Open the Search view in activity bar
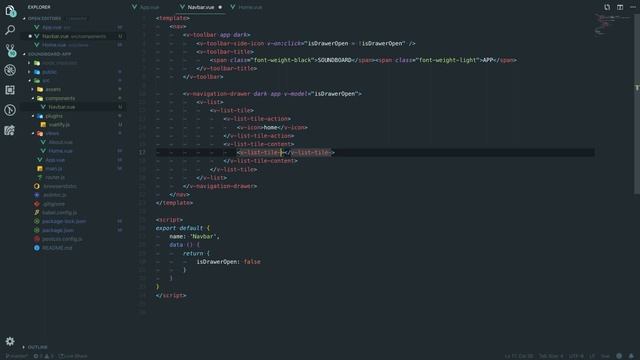 (10, 30)
